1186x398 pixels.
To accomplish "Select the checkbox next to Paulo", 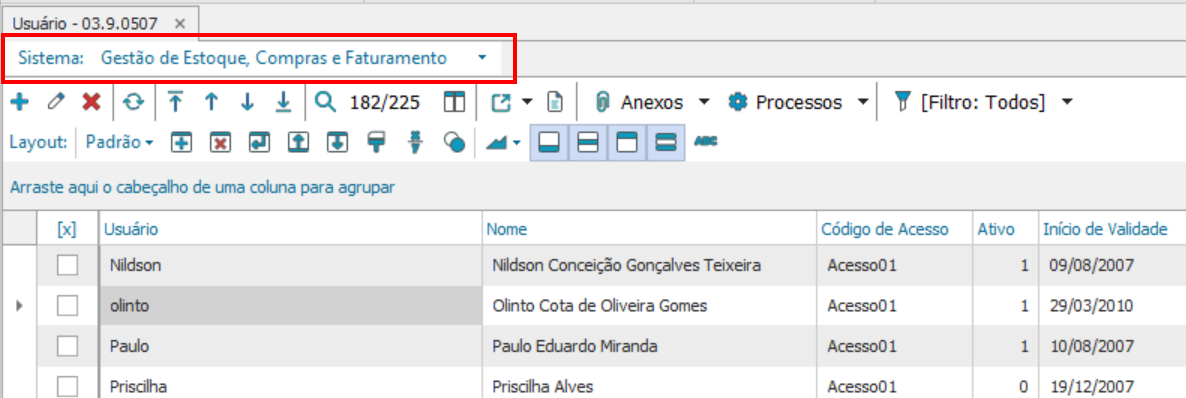I will tap(68, 346).
